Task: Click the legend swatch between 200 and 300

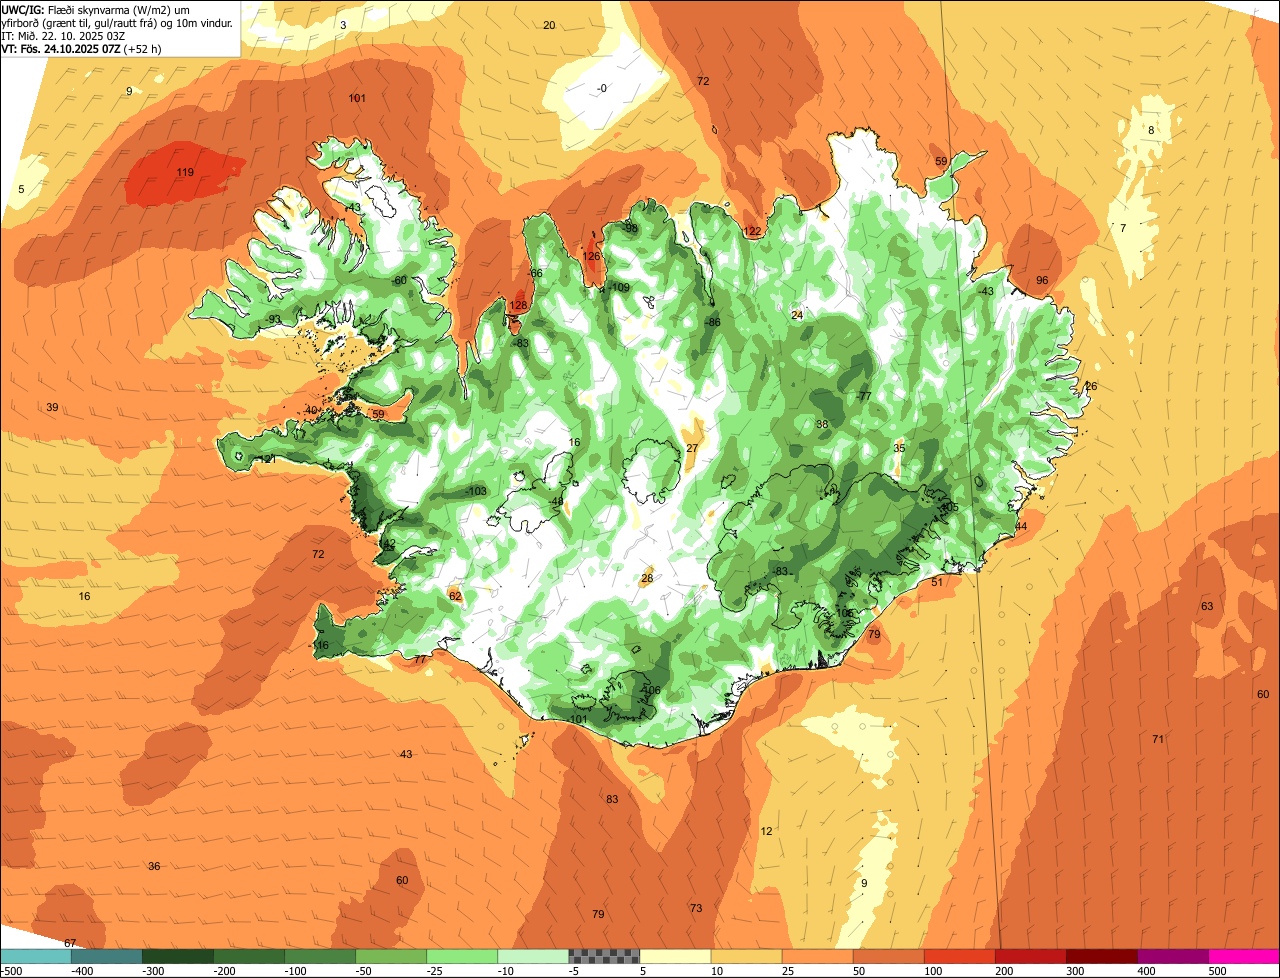Action: 1030,956
